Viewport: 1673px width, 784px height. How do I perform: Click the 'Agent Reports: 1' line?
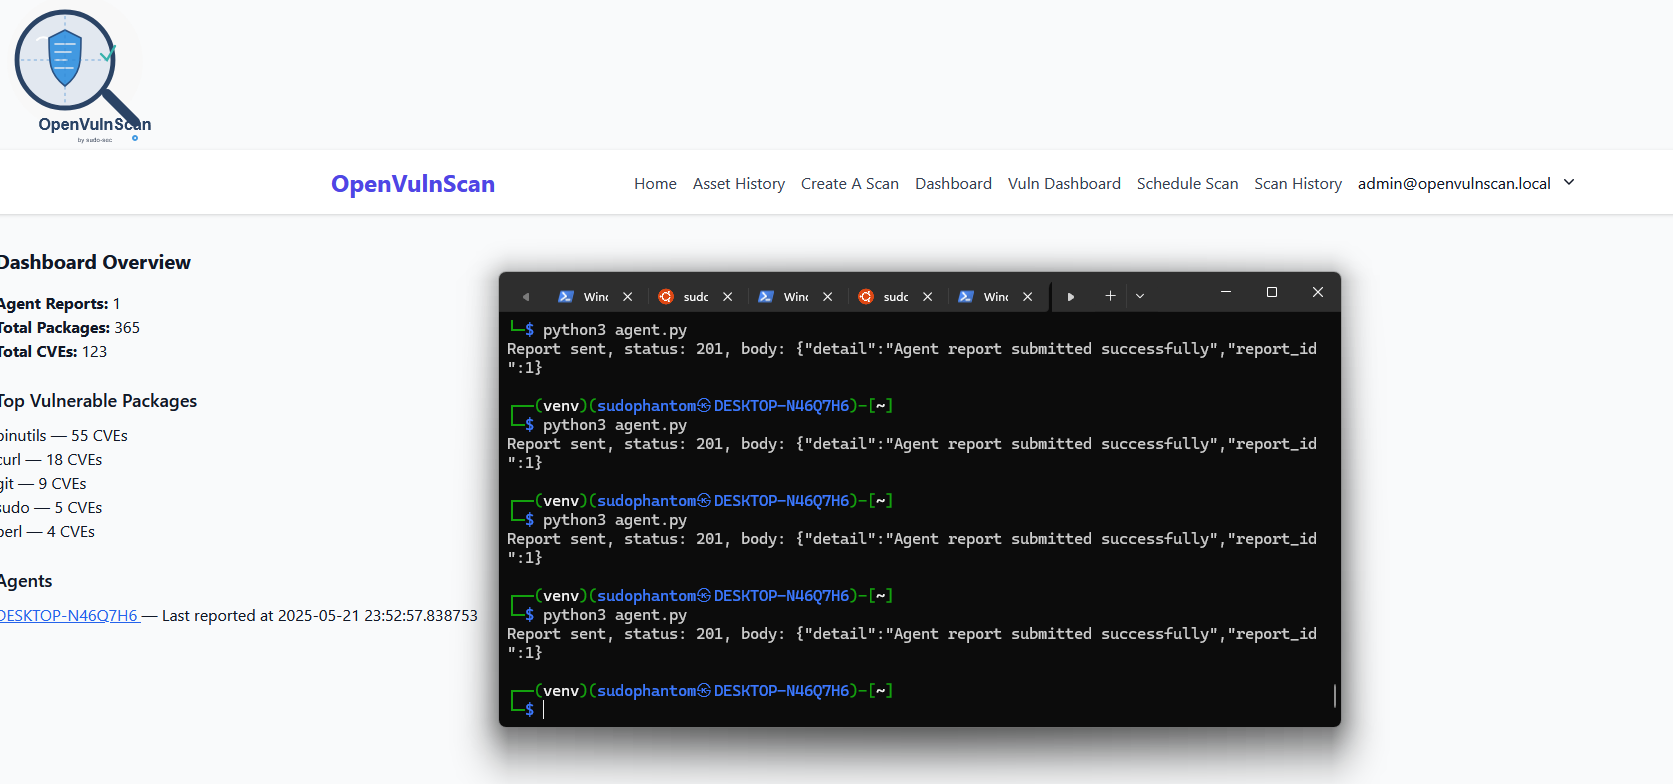(x=59, y=304)
